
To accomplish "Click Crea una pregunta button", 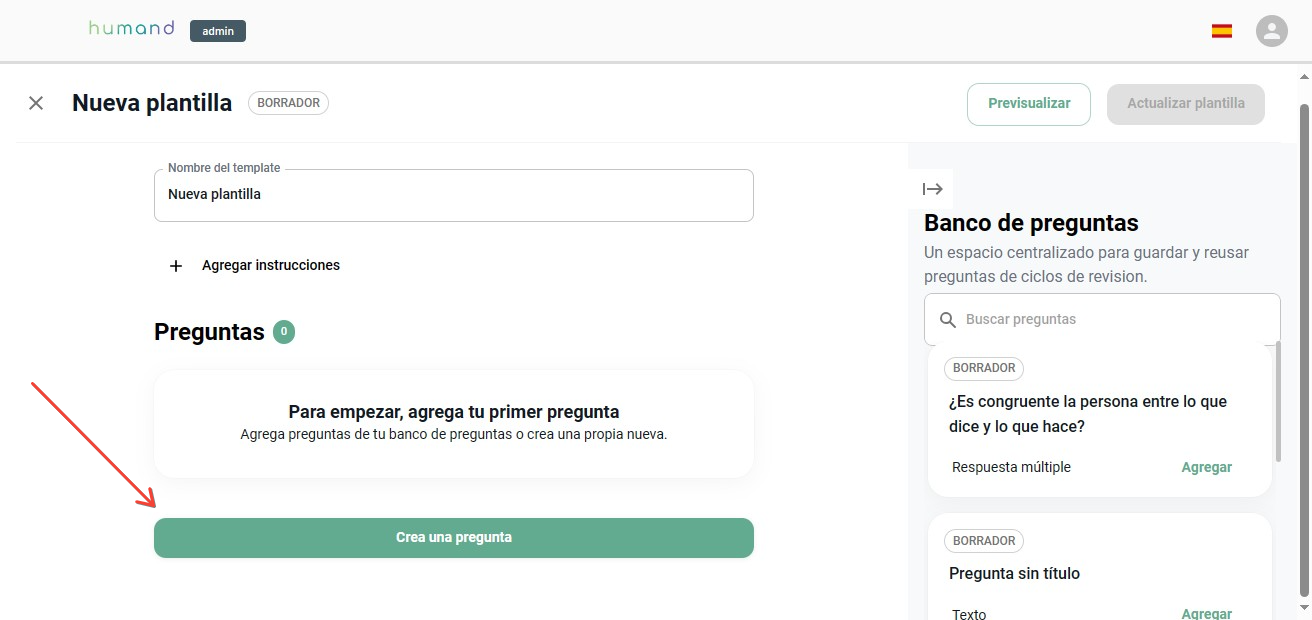I will 454,538.
